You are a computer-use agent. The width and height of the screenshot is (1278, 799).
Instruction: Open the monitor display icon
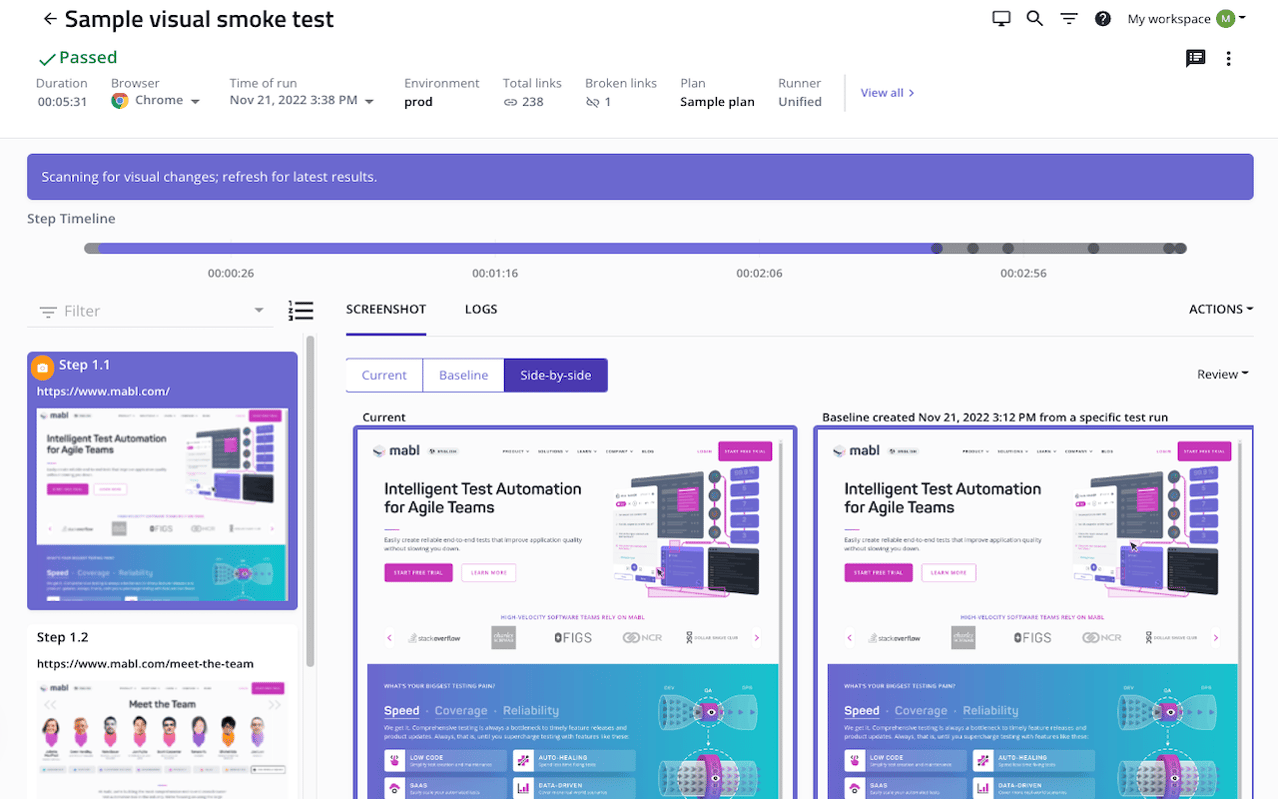pyautogui.click(x=1001, y=18)
